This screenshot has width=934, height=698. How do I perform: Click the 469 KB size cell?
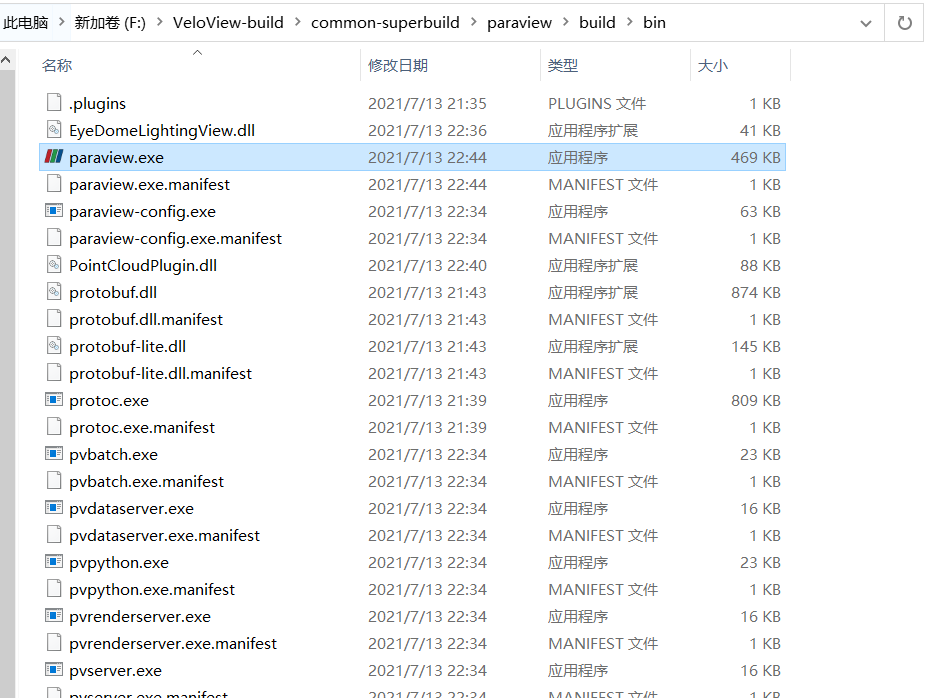pos(755,157)
